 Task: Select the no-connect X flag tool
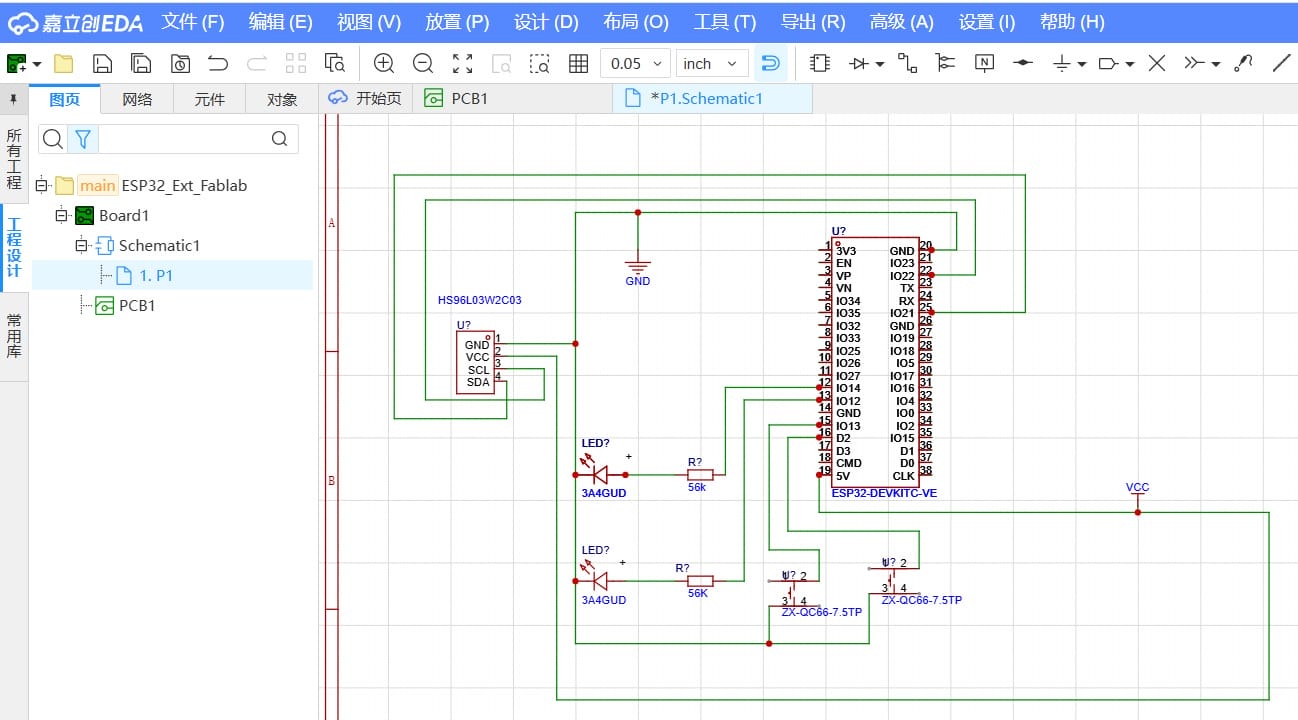(x=1157, y=64)
